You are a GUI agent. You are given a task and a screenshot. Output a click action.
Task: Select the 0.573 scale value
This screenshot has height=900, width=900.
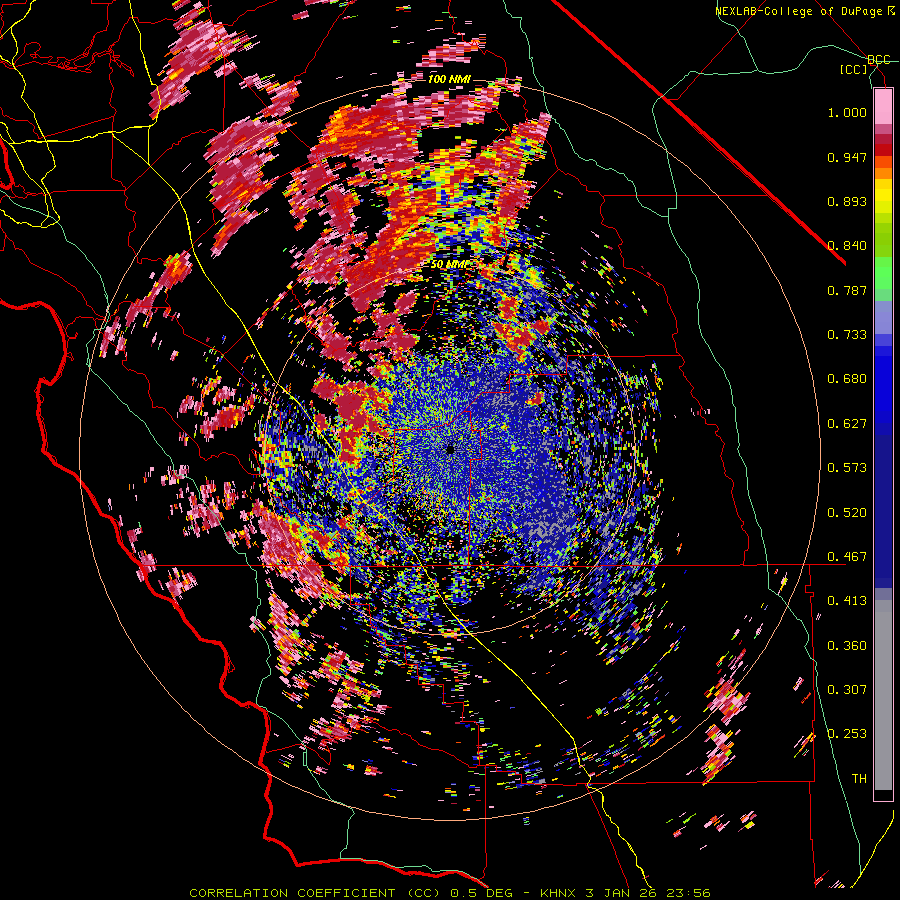pos(847,468)
